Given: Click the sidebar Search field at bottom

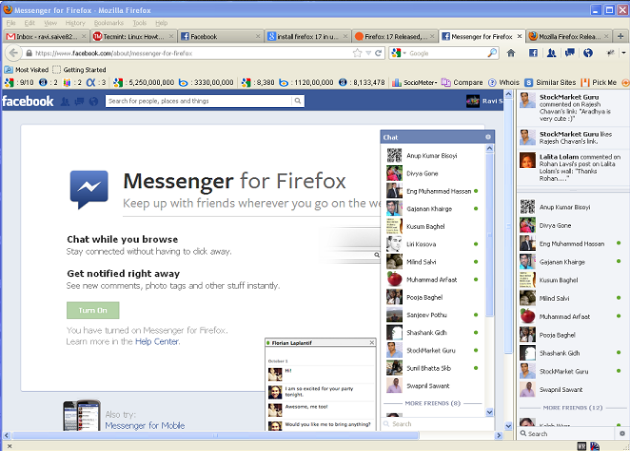Looking at the screenshot, I should click(x=567, y=434).
